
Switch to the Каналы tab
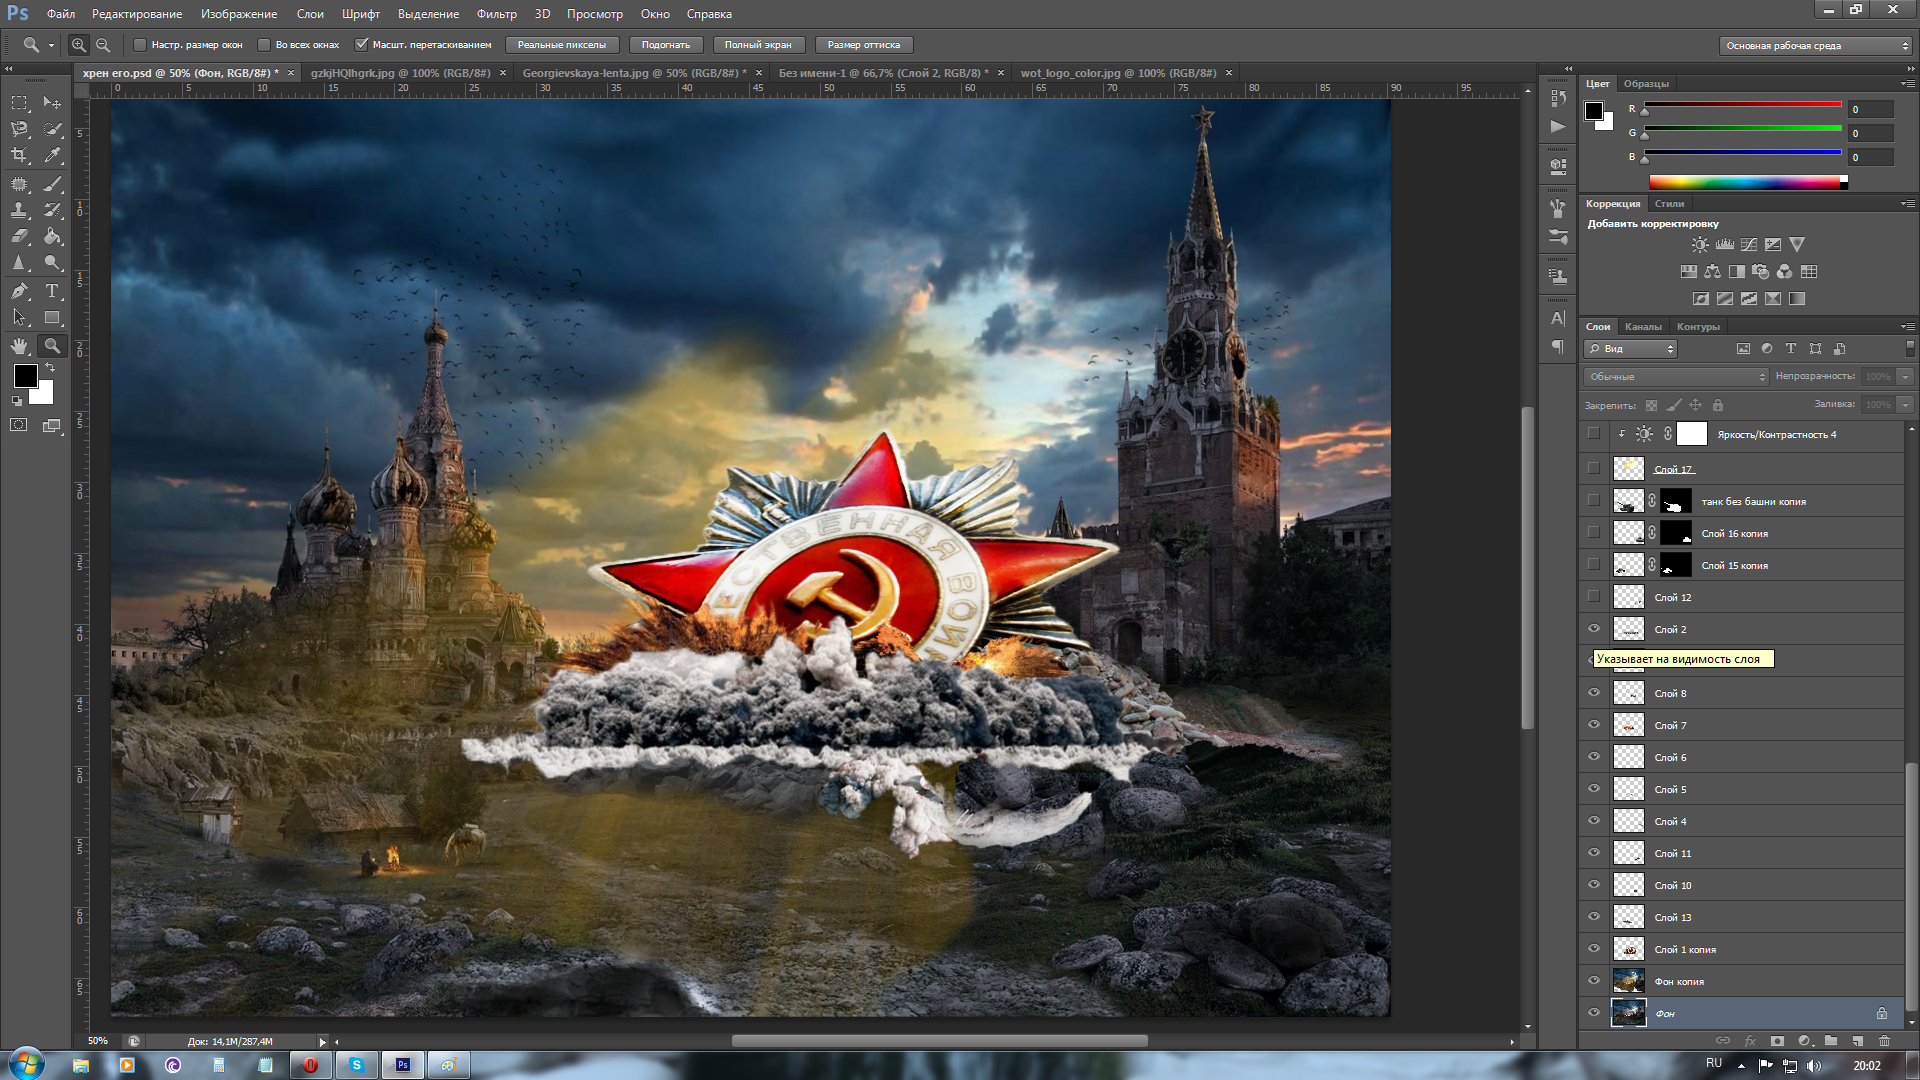click(1643, 327)
